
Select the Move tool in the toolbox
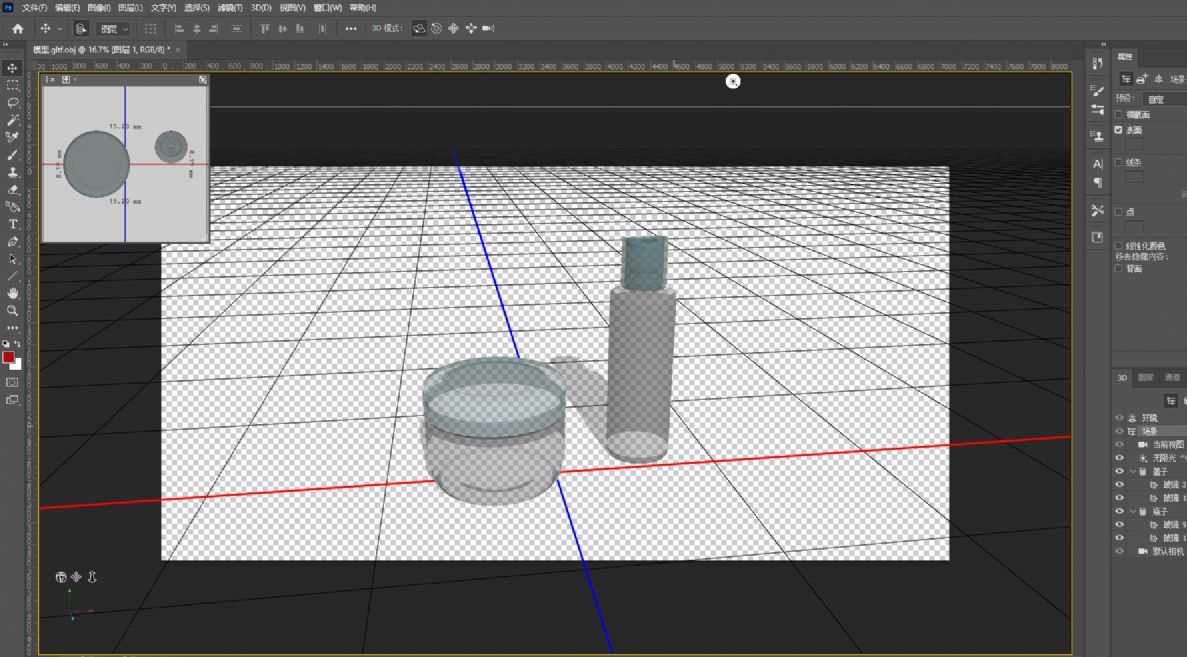(x=12, y=68)
